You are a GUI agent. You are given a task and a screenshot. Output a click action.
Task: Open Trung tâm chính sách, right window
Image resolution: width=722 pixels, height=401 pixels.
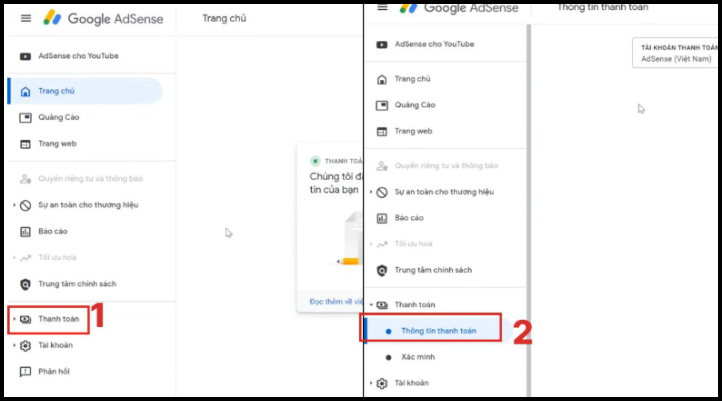pyautogui.click(x=433, y=270)
